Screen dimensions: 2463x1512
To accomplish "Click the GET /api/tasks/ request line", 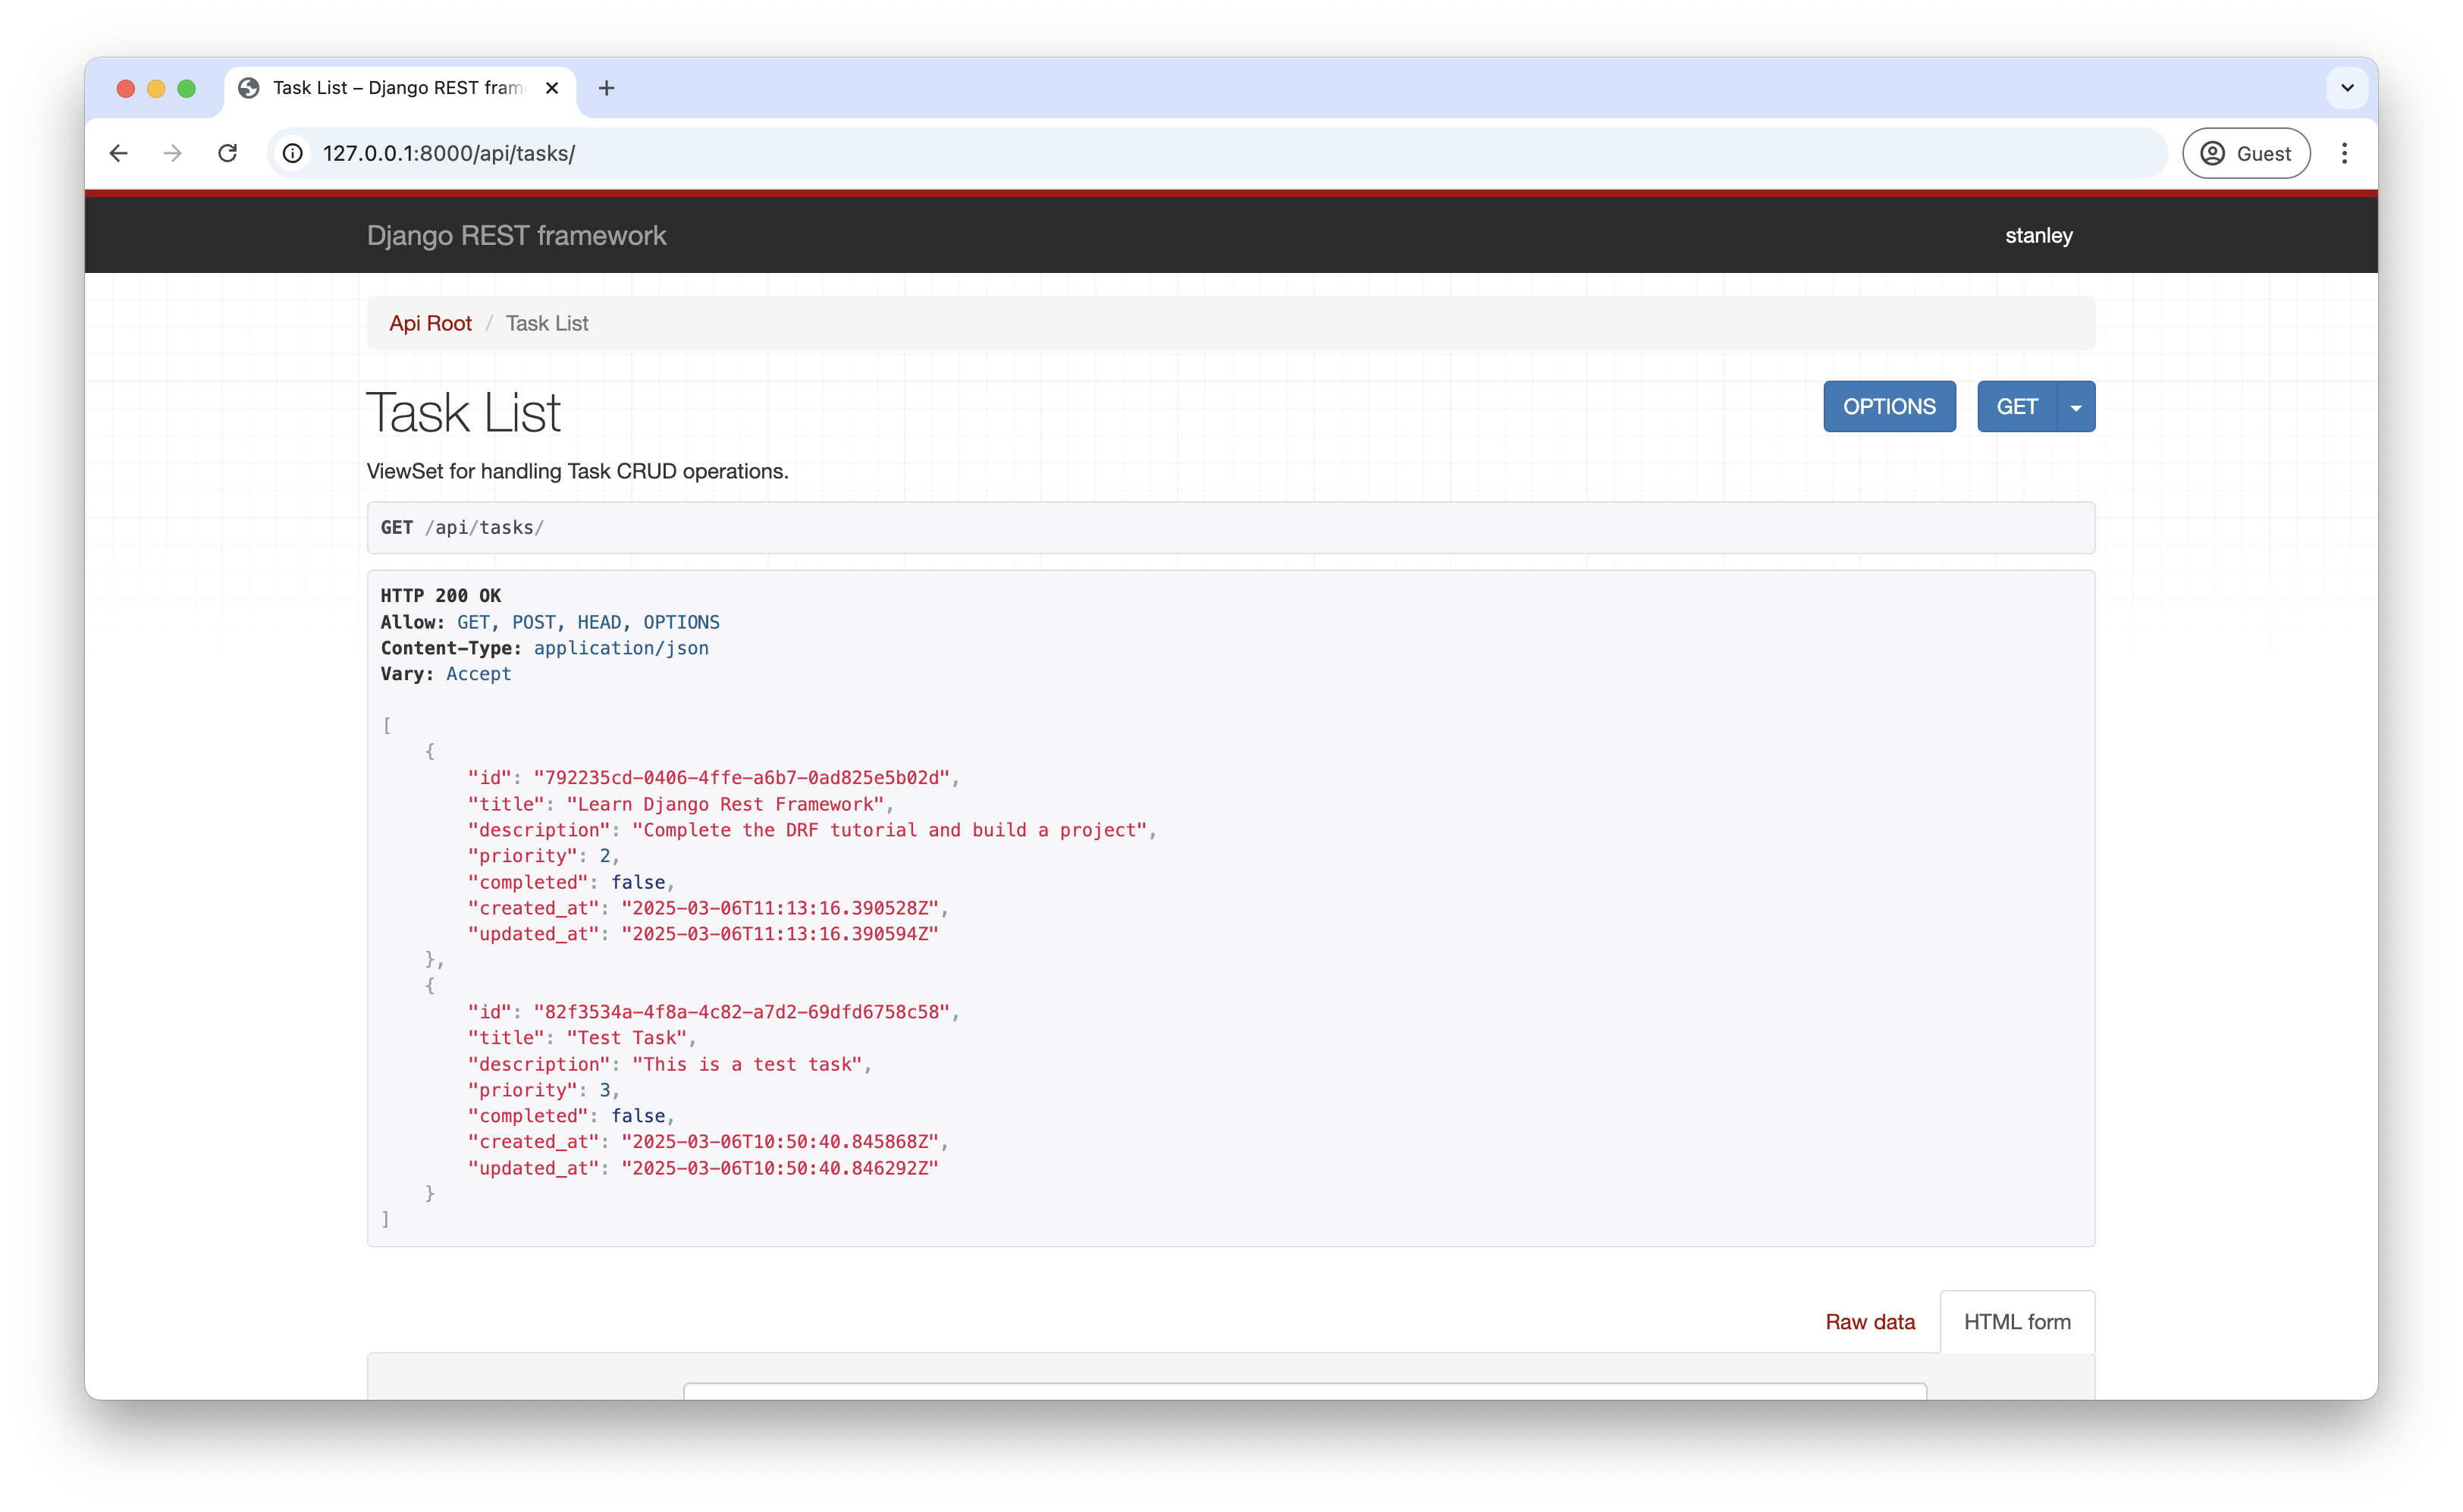I will pyautogui.click(x=462, y=528).
